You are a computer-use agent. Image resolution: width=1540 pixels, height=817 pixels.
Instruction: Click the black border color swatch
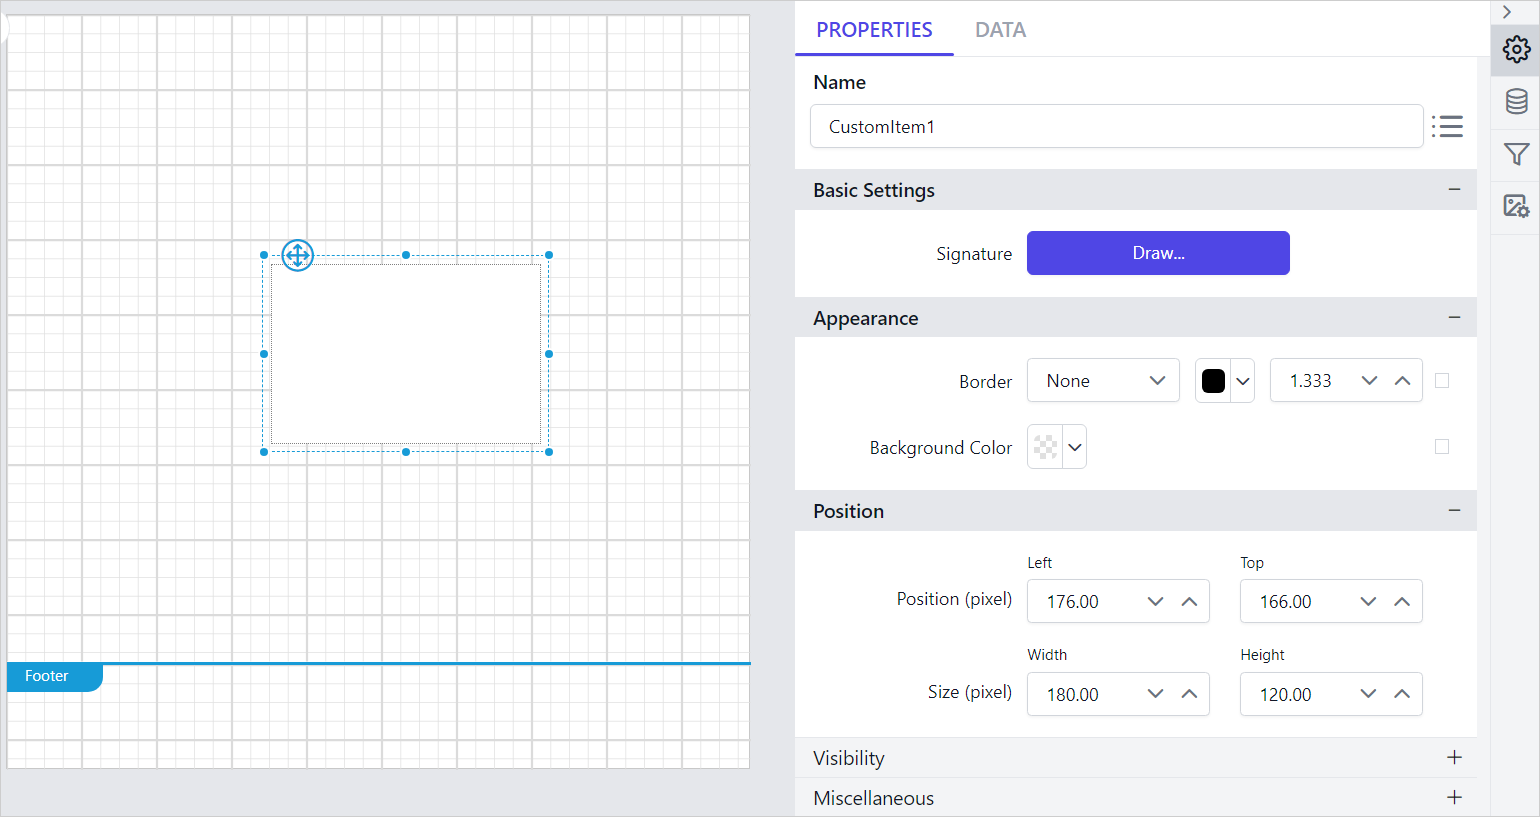point(1213,381)
